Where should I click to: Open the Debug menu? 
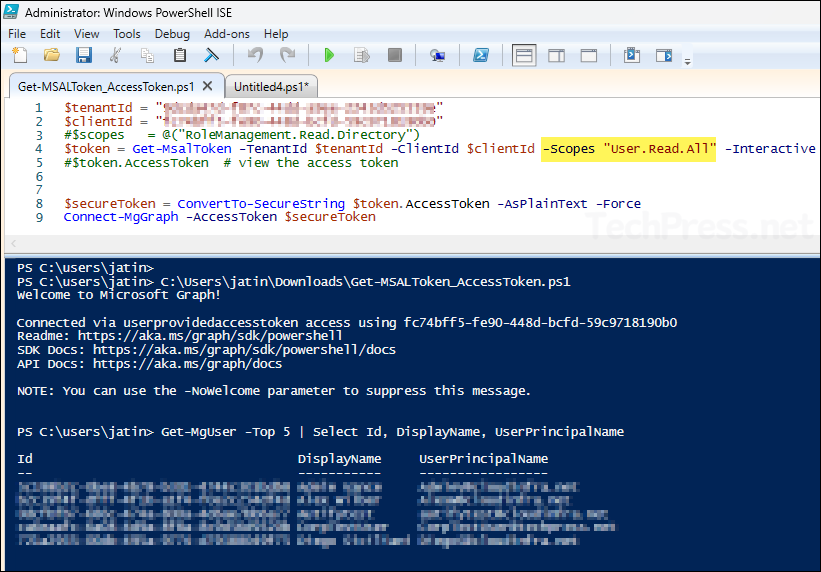(x=172, y=33)
